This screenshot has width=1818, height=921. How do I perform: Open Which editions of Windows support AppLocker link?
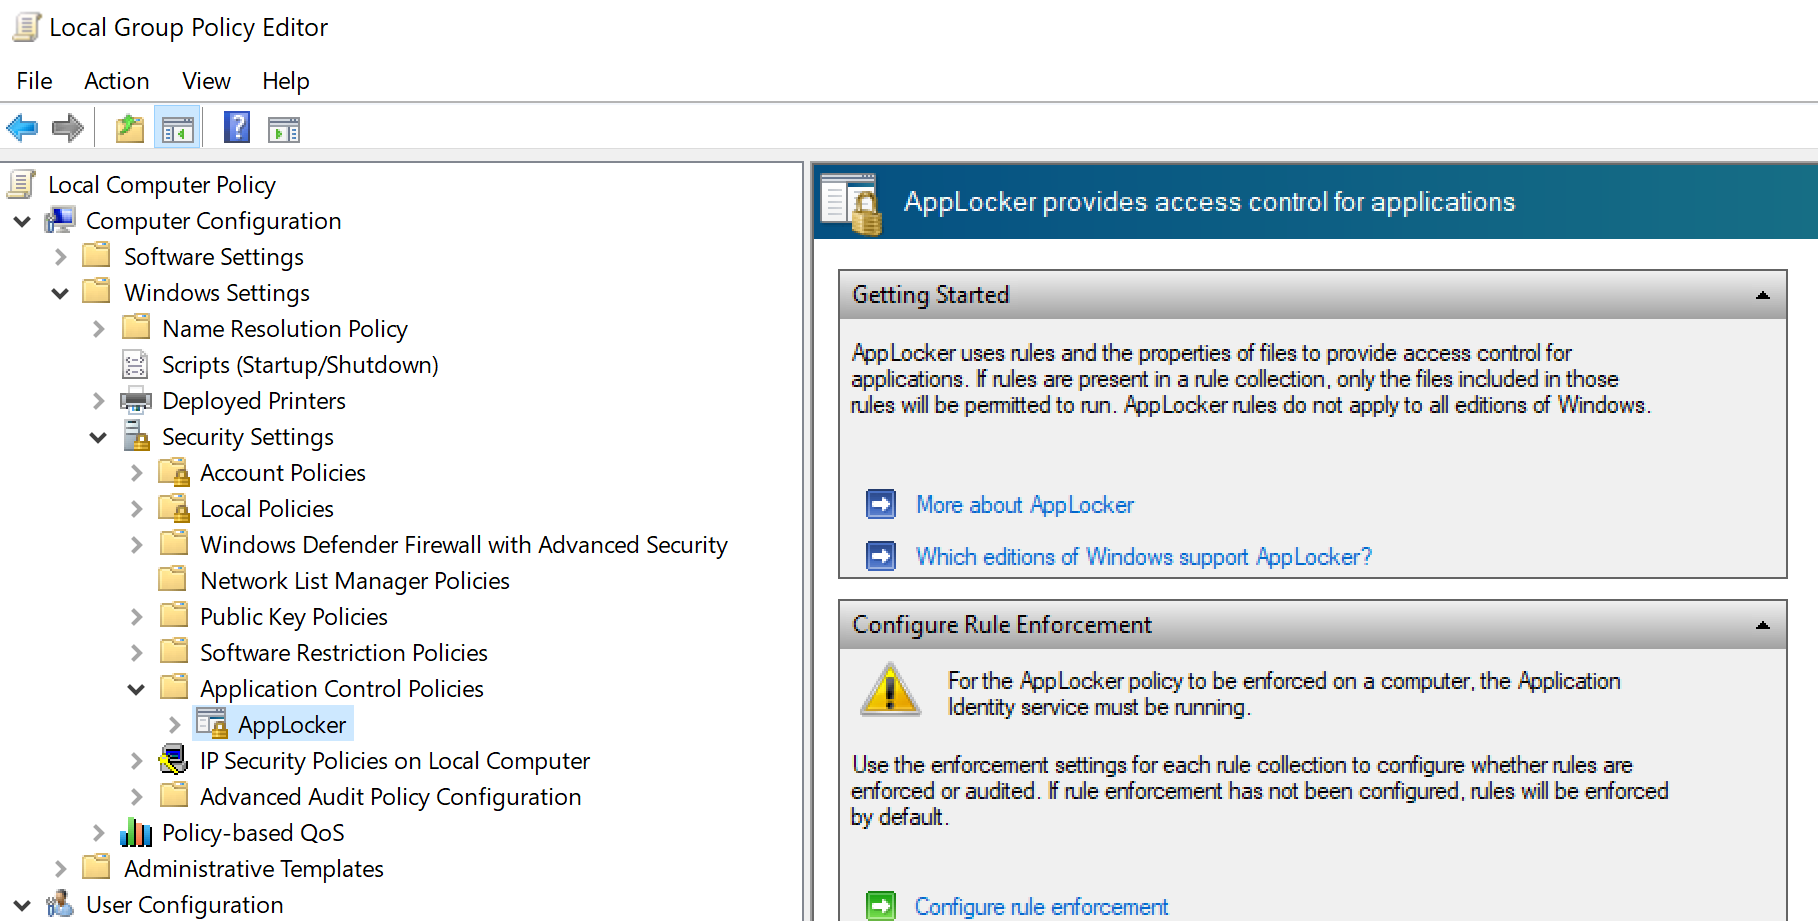pyautogui.click(x=1143, y=557)
